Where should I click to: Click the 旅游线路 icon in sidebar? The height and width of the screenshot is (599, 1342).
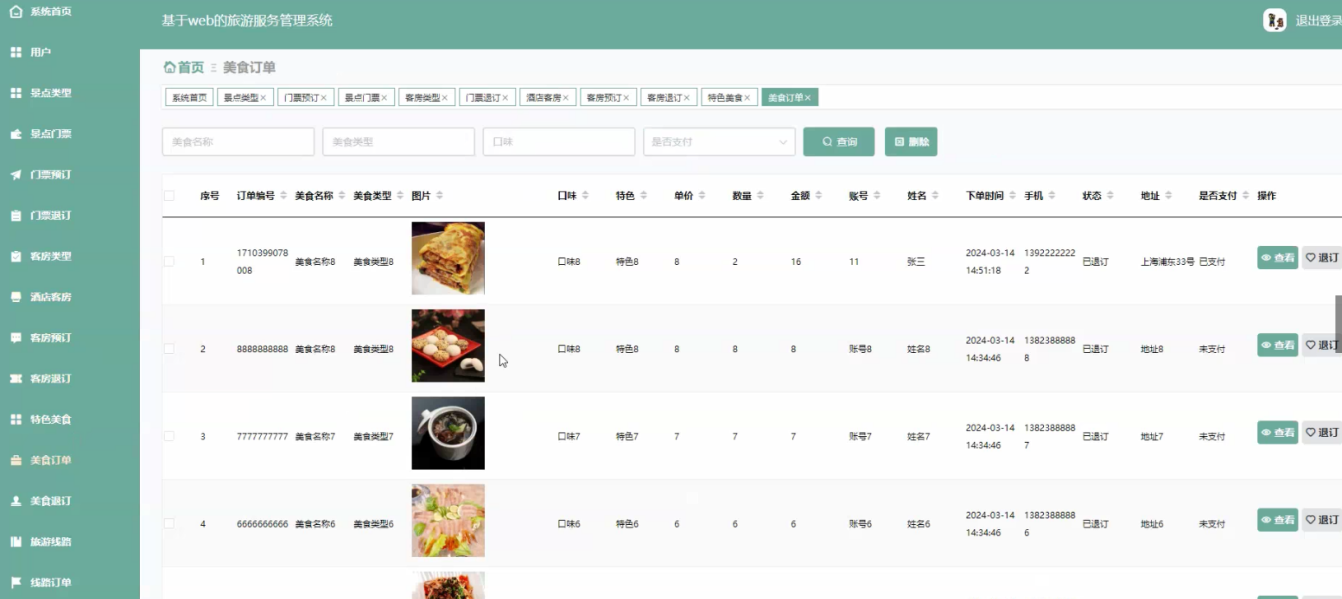(x=16, y=542)
